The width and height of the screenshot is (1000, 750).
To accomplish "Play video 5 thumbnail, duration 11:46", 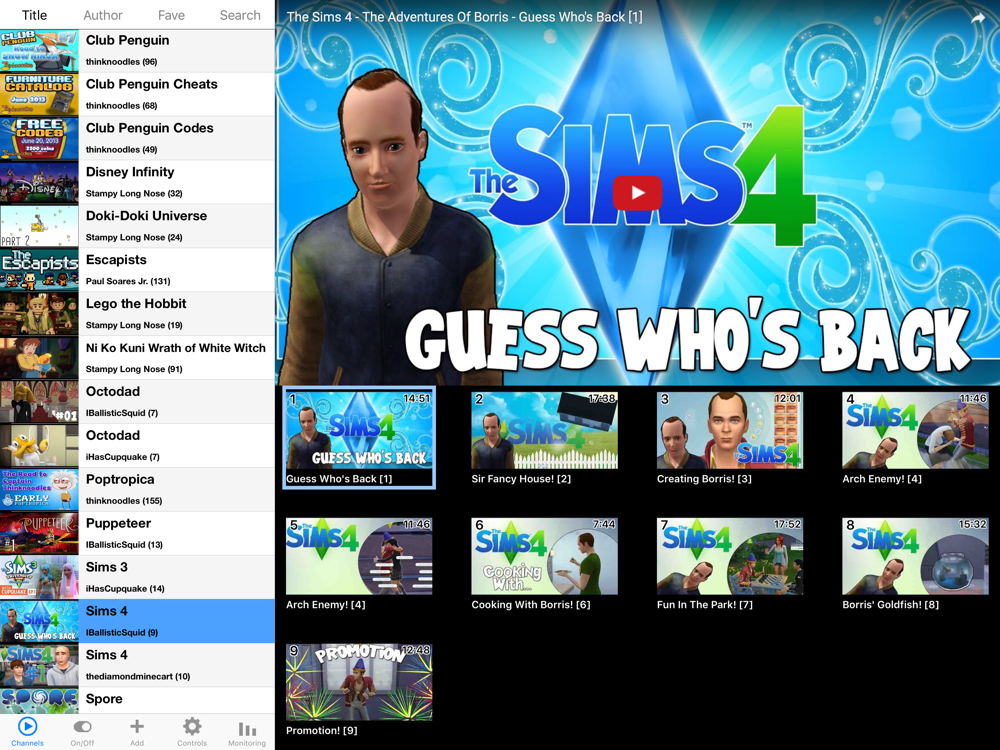I will pyautogui.click(x=359, y=556).
